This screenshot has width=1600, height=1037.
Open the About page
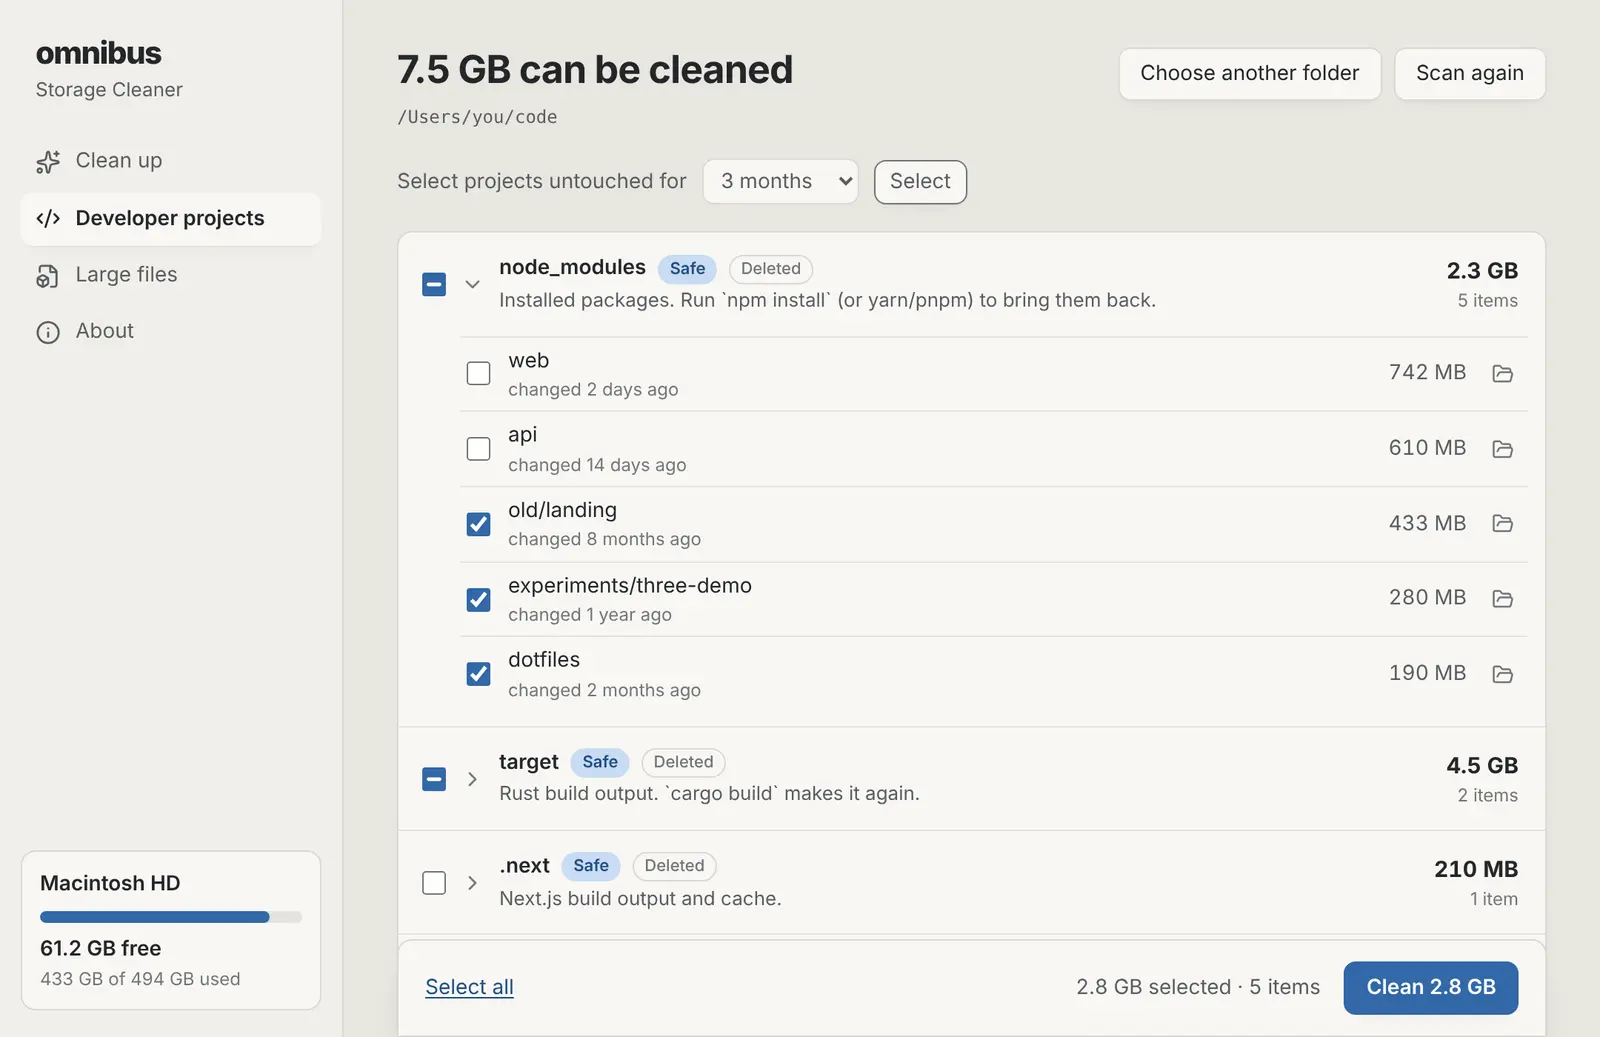click(x=171, y=331)
